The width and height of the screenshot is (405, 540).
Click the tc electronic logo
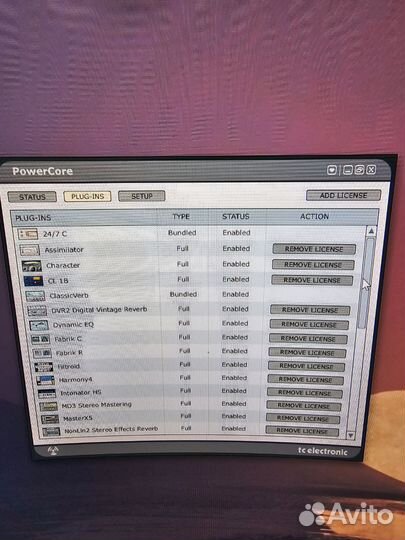tap(323, 451)
